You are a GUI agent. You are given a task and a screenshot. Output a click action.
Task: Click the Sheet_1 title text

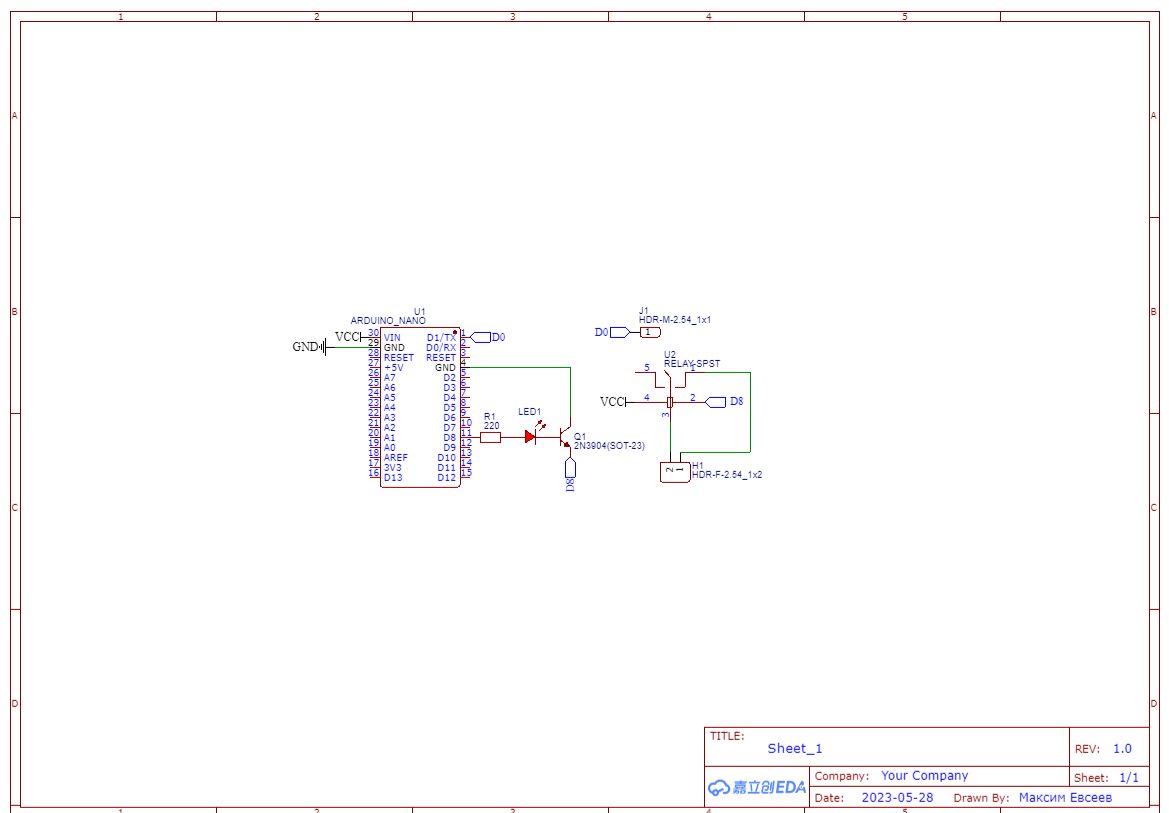[795, 748]
